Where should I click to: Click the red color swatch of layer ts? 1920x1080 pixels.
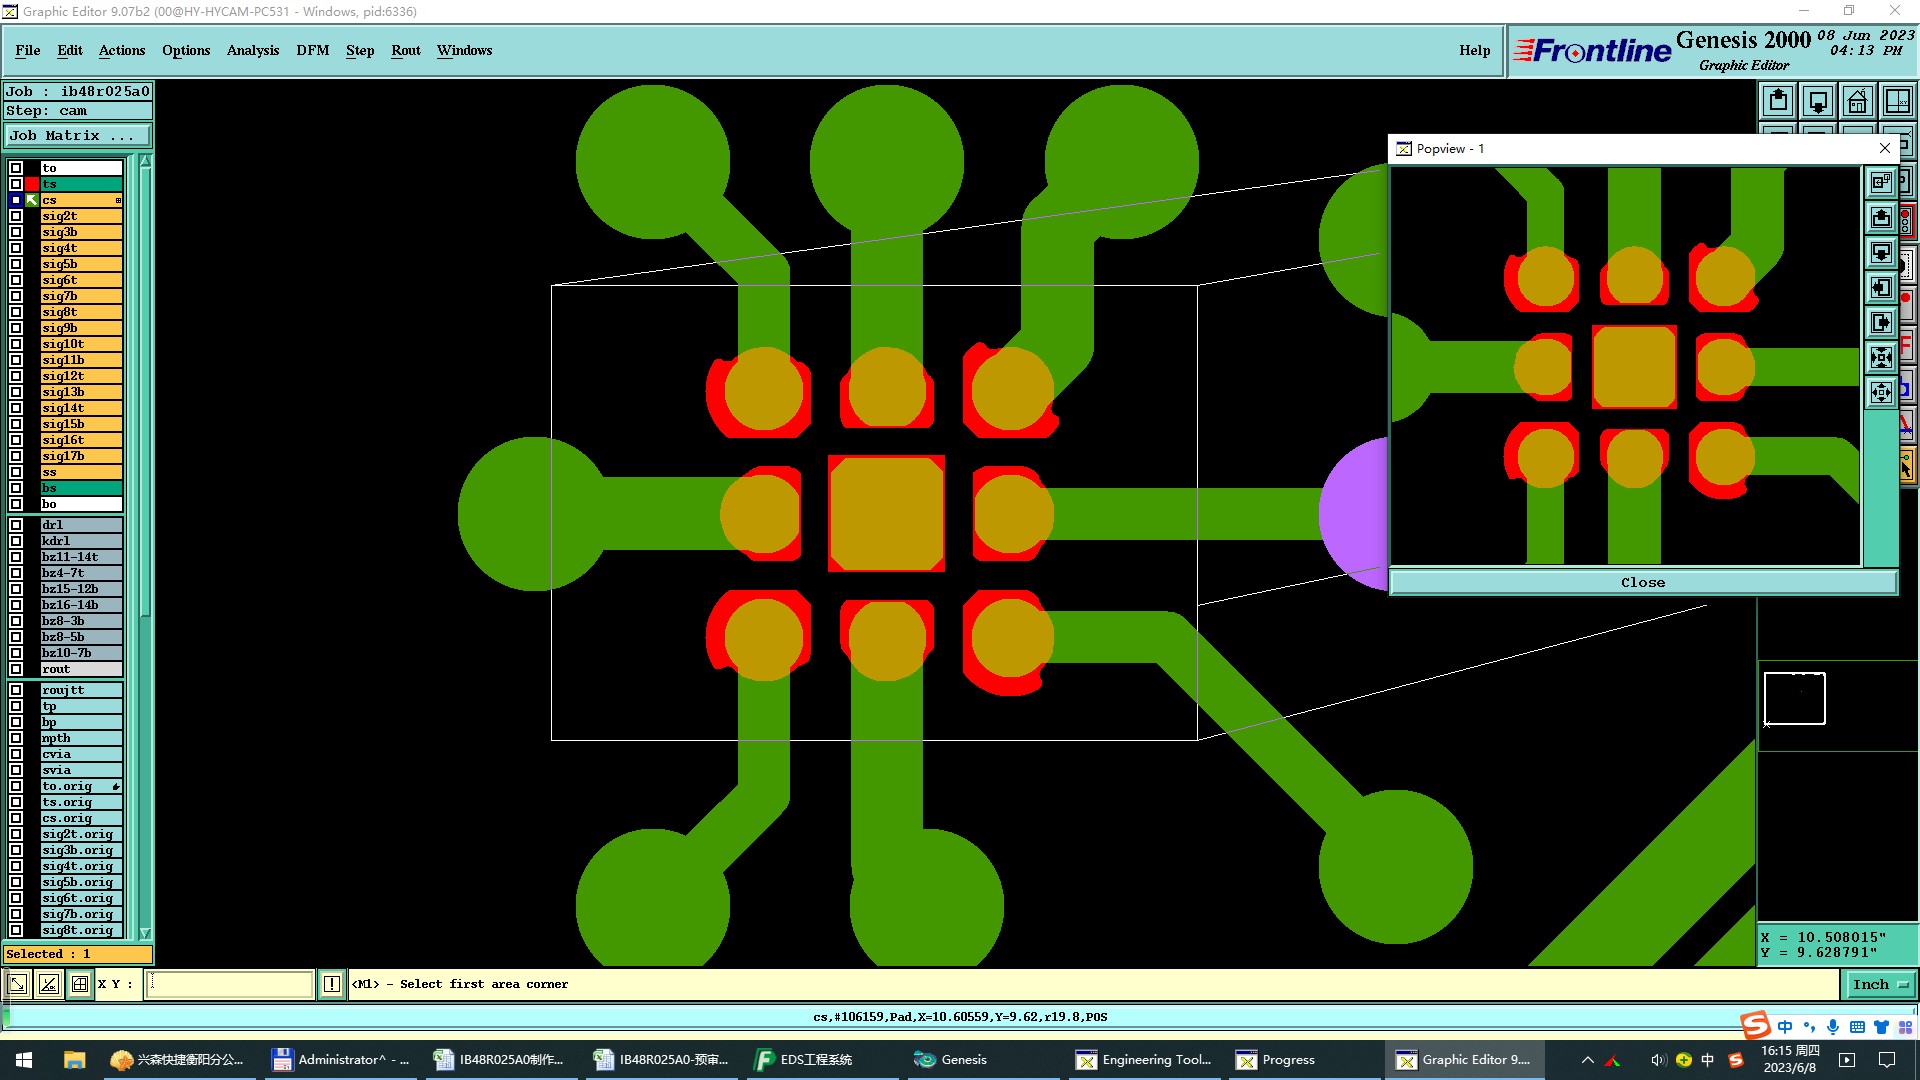point(32,184)
